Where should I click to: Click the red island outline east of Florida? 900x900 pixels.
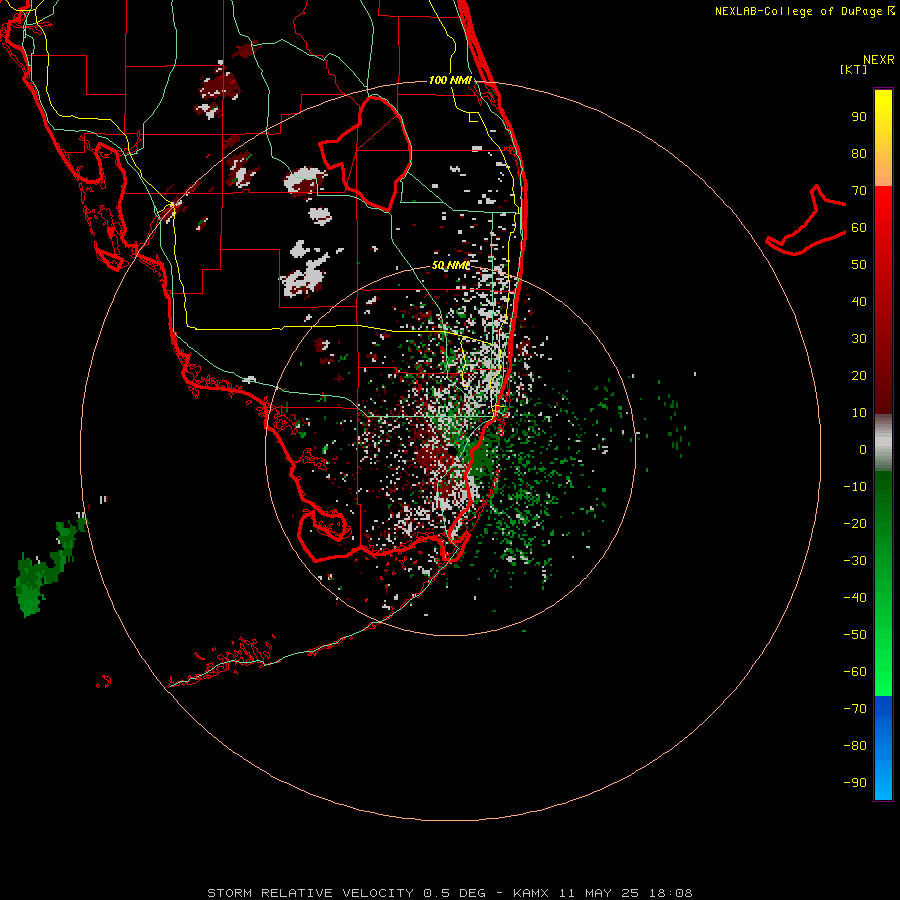coord(806,221)
